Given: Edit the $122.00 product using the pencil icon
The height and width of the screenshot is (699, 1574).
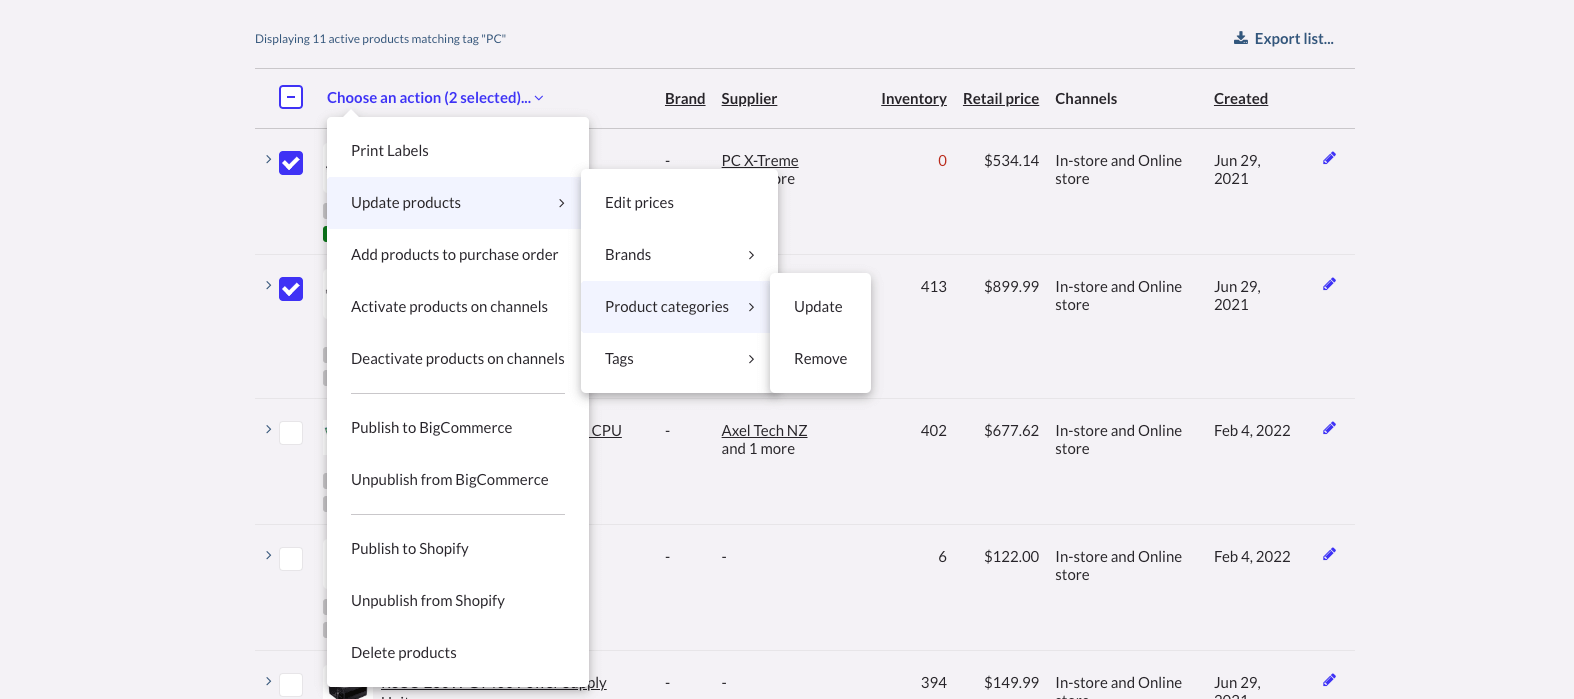Looking at the screenshot, I should [x=1329, y=554].
